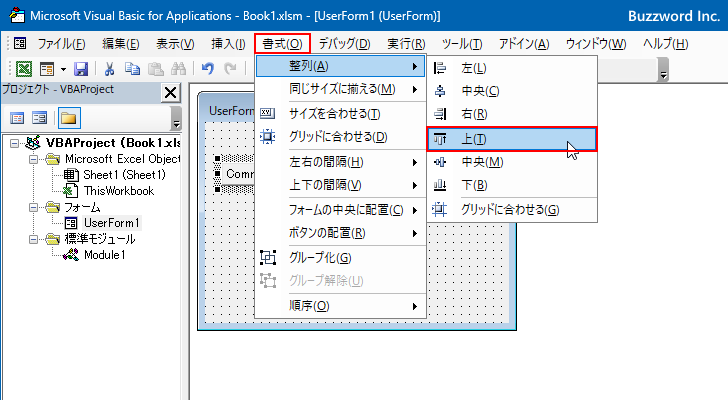Image resolution: width=728 pixels, height=400 pixels.
Task: Open the アドイン(A) menu
Action: pos(524,44)
